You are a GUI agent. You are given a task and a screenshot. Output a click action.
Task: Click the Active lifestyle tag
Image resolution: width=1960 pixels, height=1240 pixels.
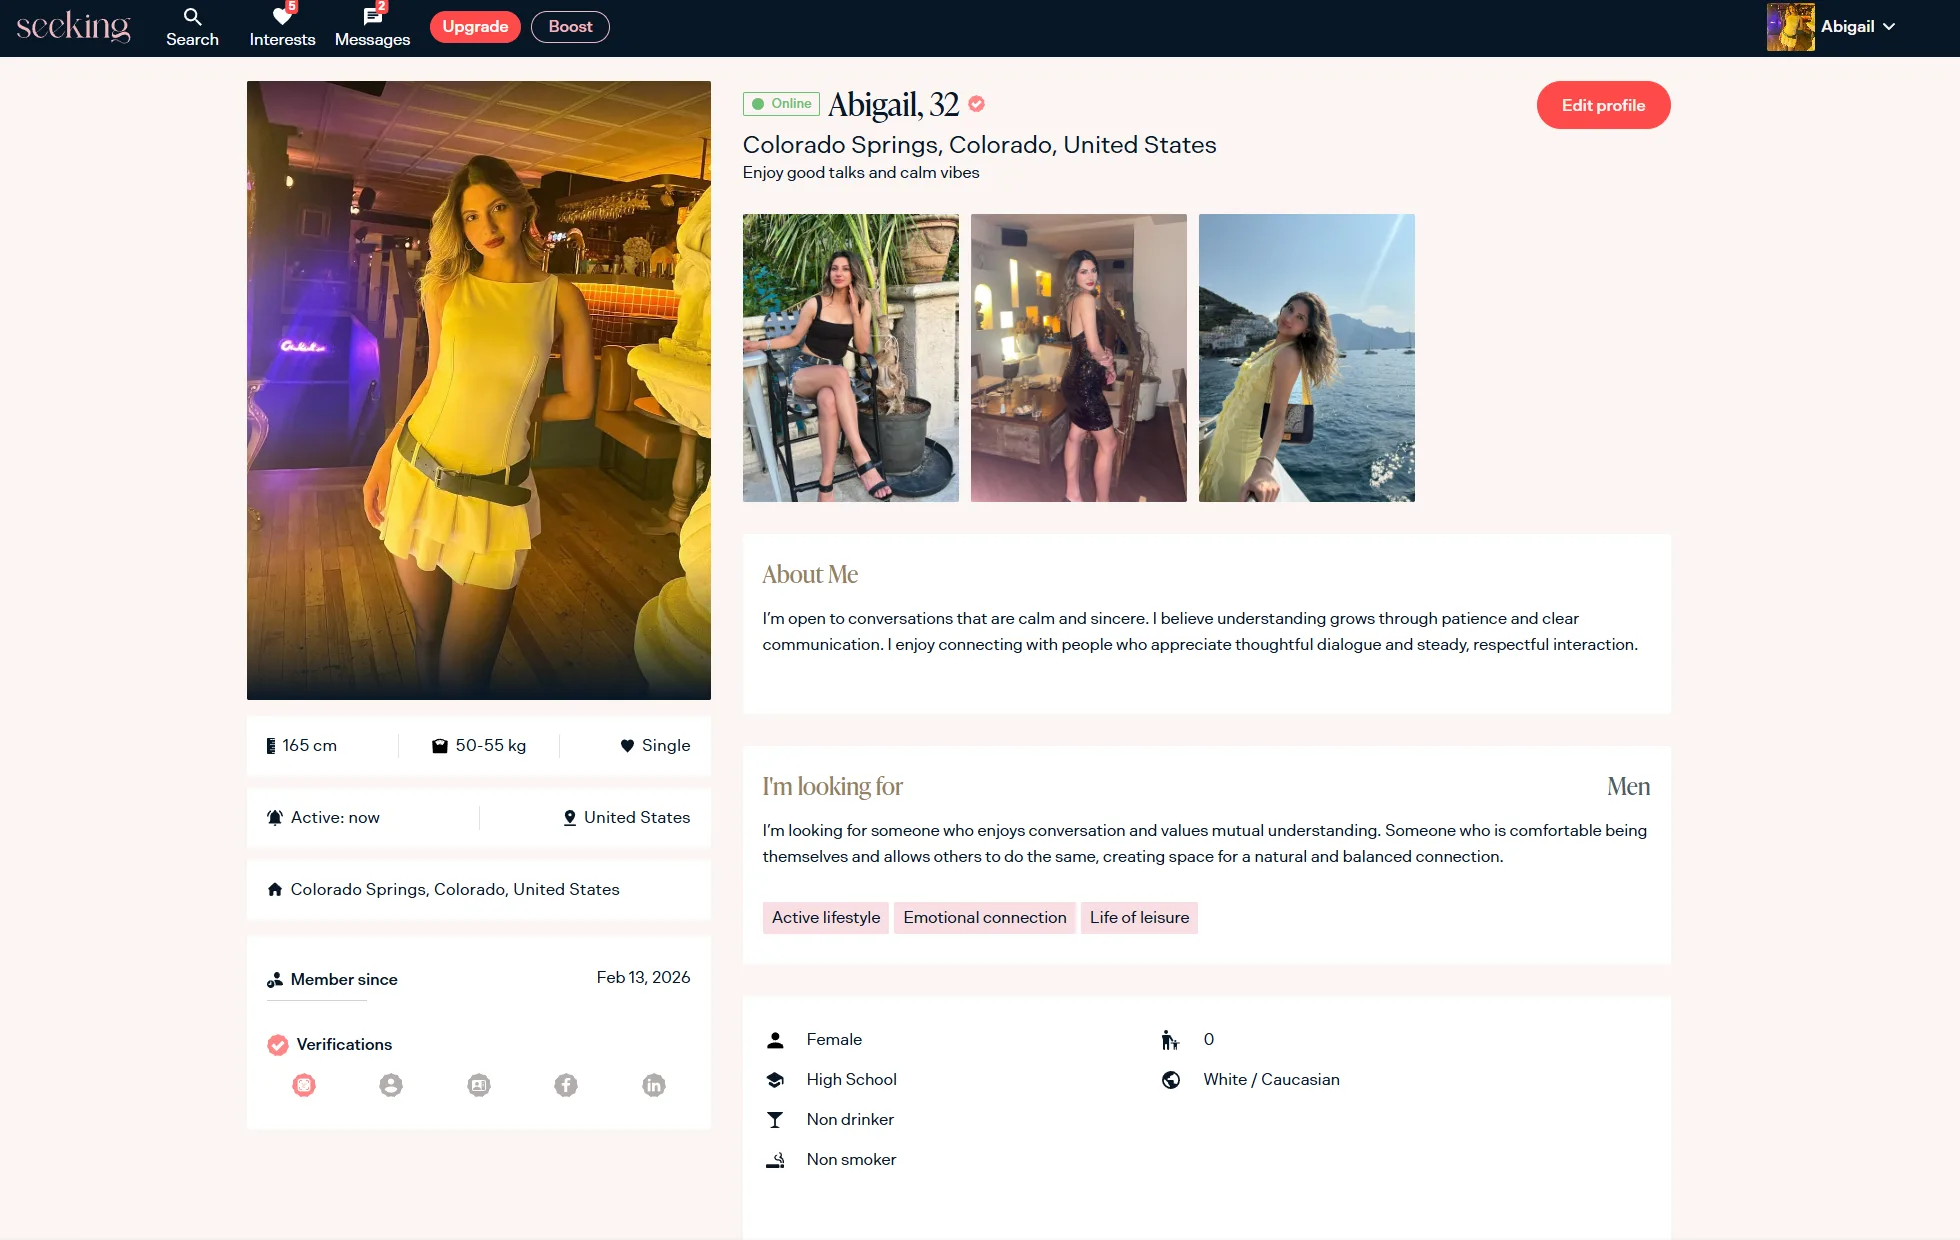tap(826, 917)
